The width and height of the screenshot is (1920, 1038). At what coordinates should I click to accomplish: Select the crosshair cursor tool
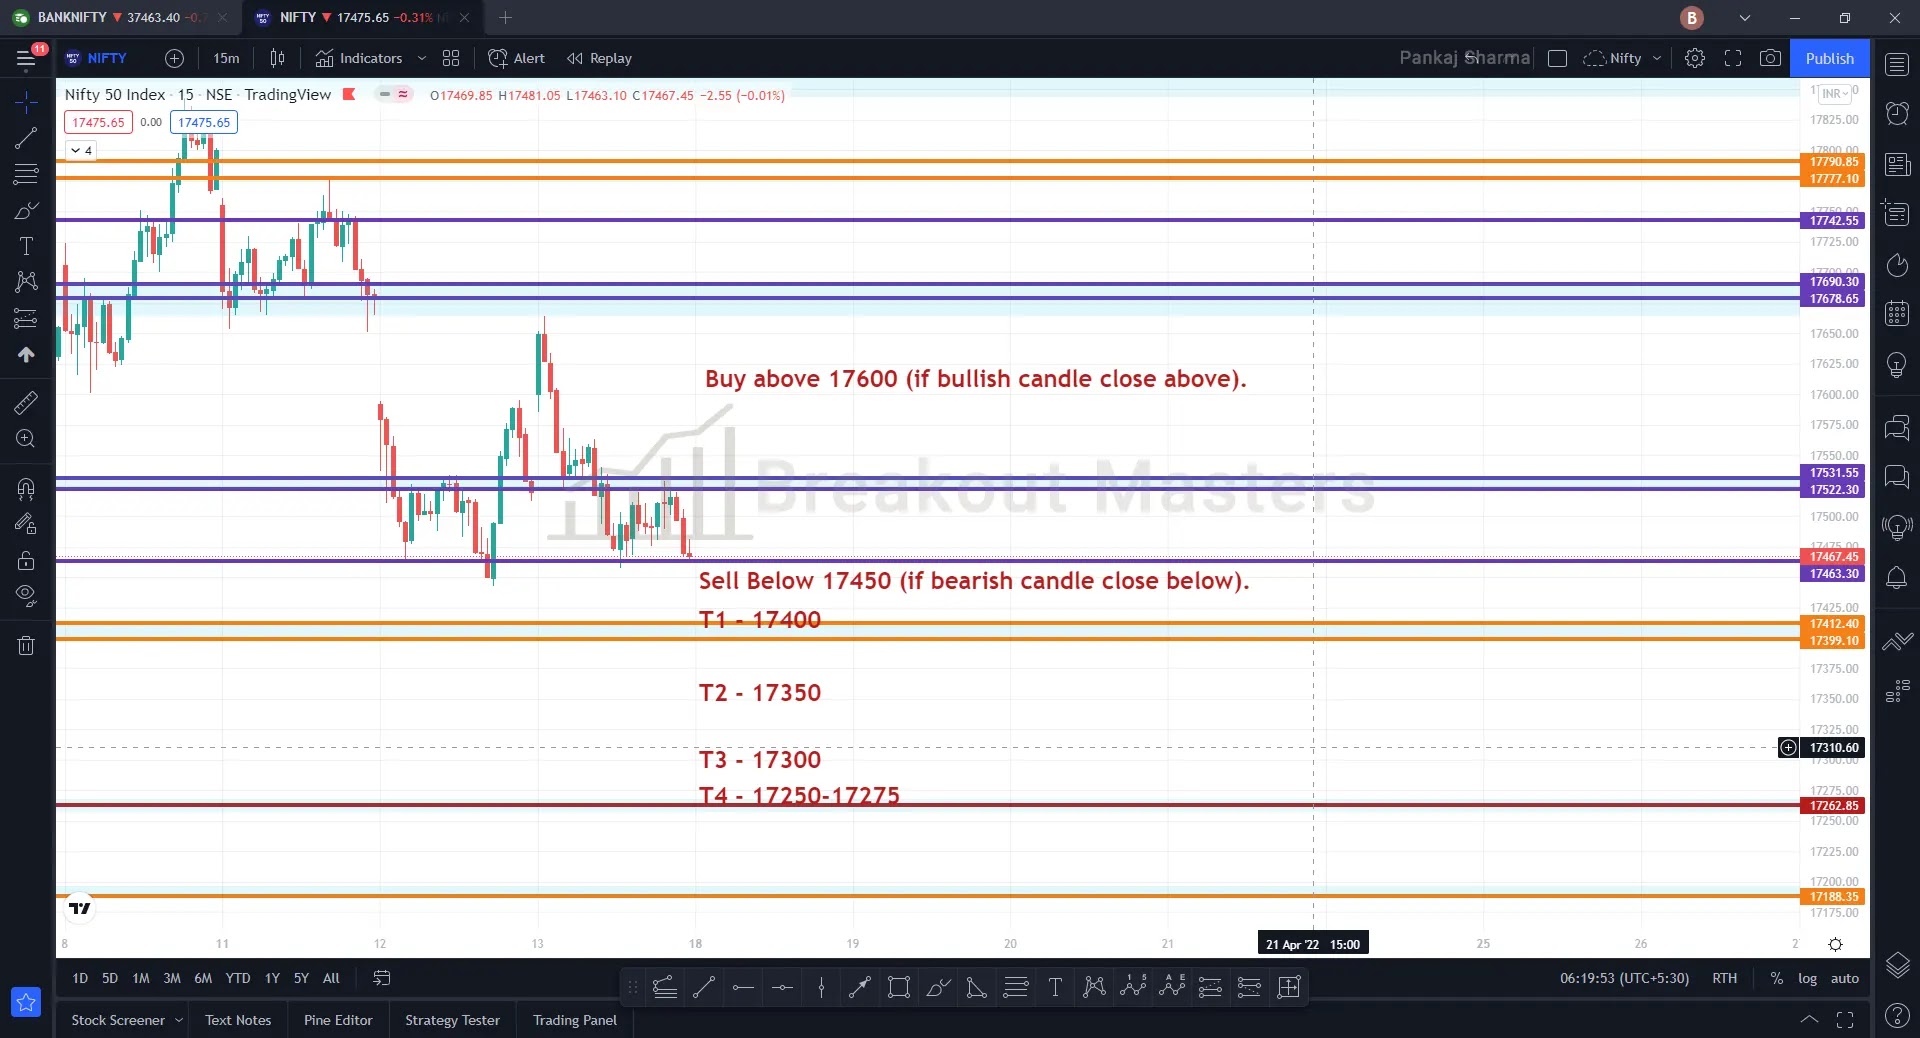pyautogui.click(x=27, y=101)
